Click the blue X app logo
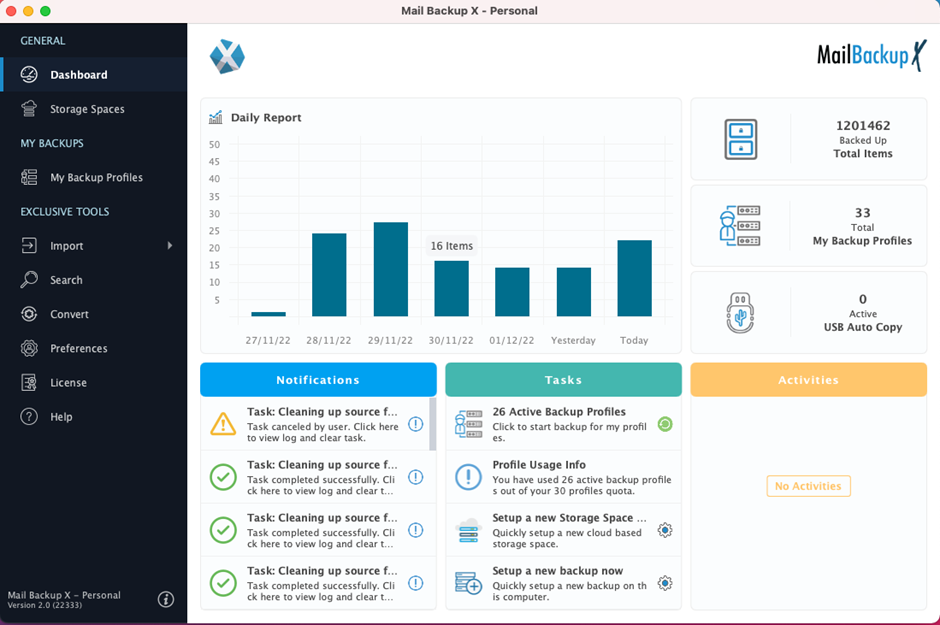Viewport: 940px width, 625px height. coord(227,57)
